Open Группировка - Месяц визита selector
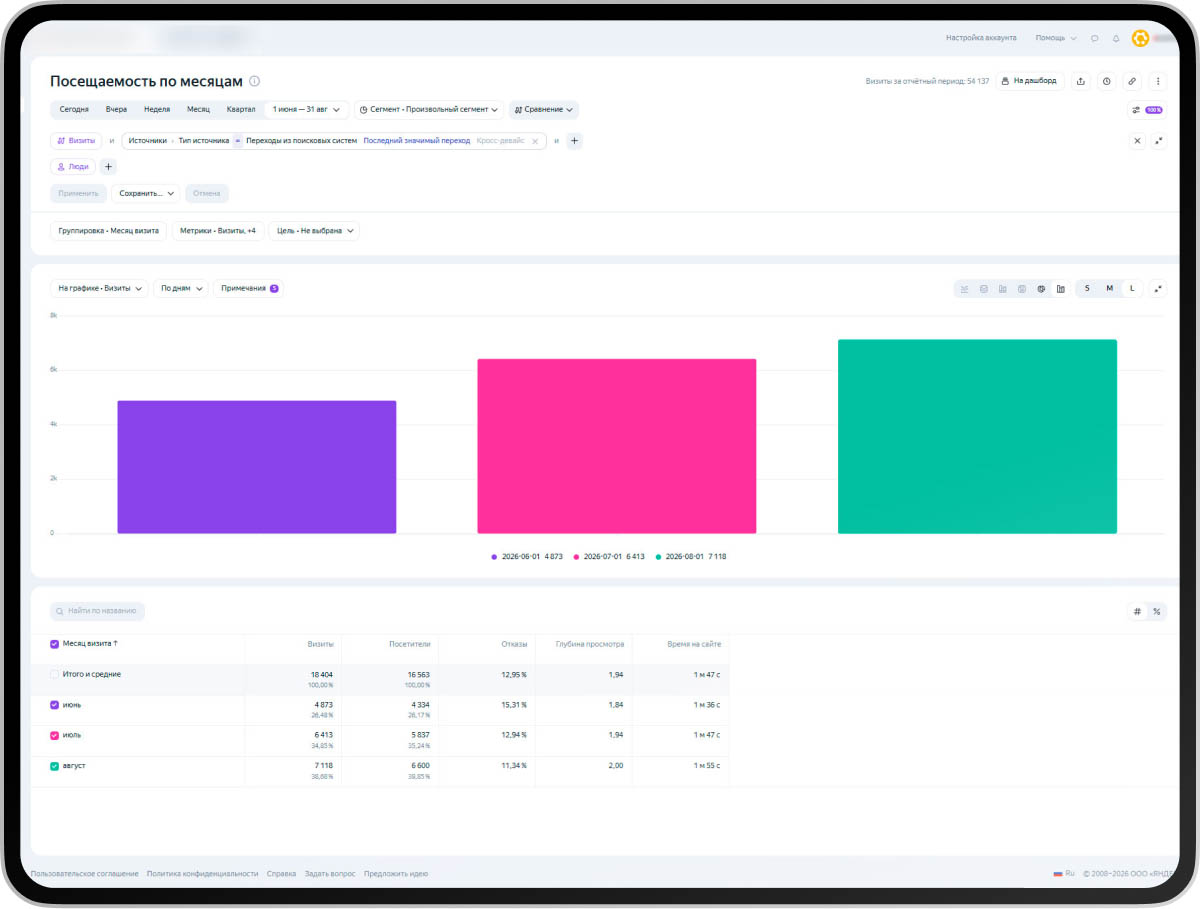 pos(108,231)
